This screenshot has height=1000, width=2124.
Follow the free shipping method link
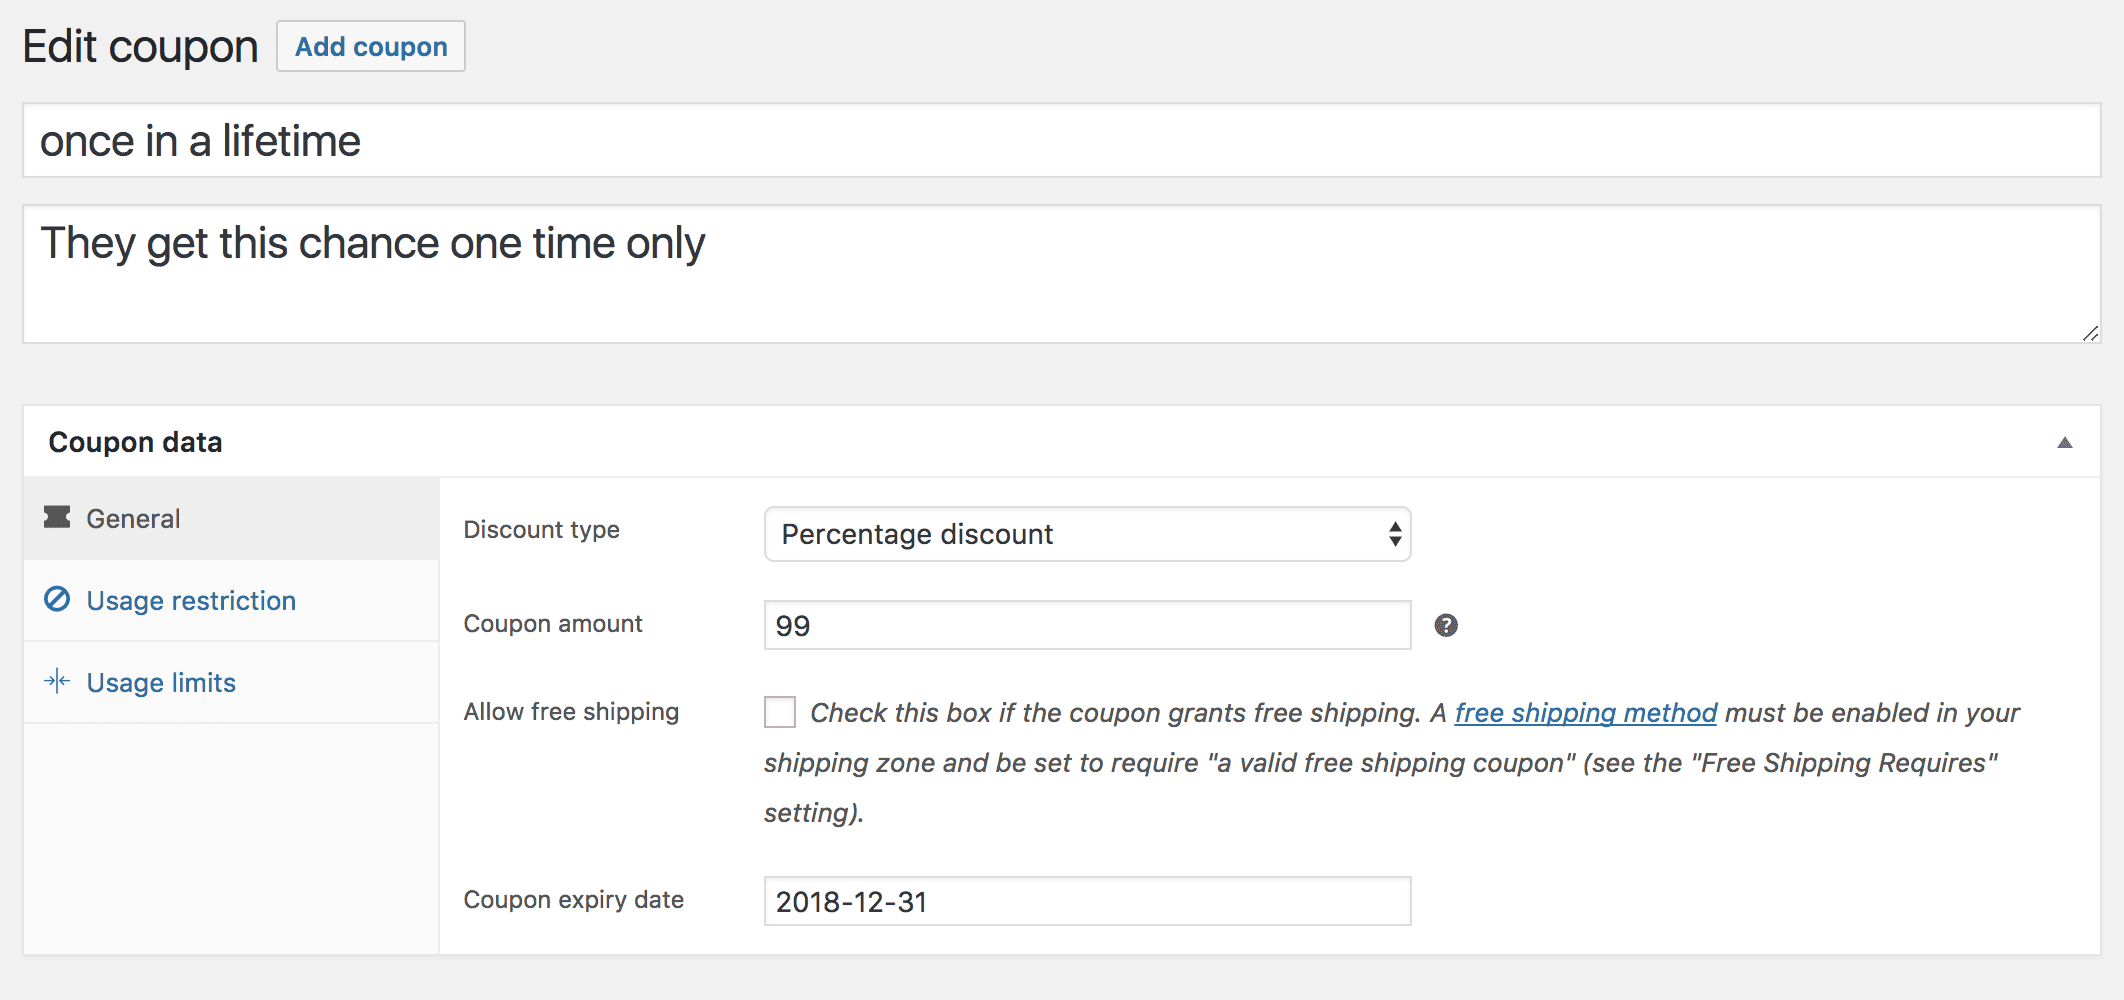(1585, 712)
